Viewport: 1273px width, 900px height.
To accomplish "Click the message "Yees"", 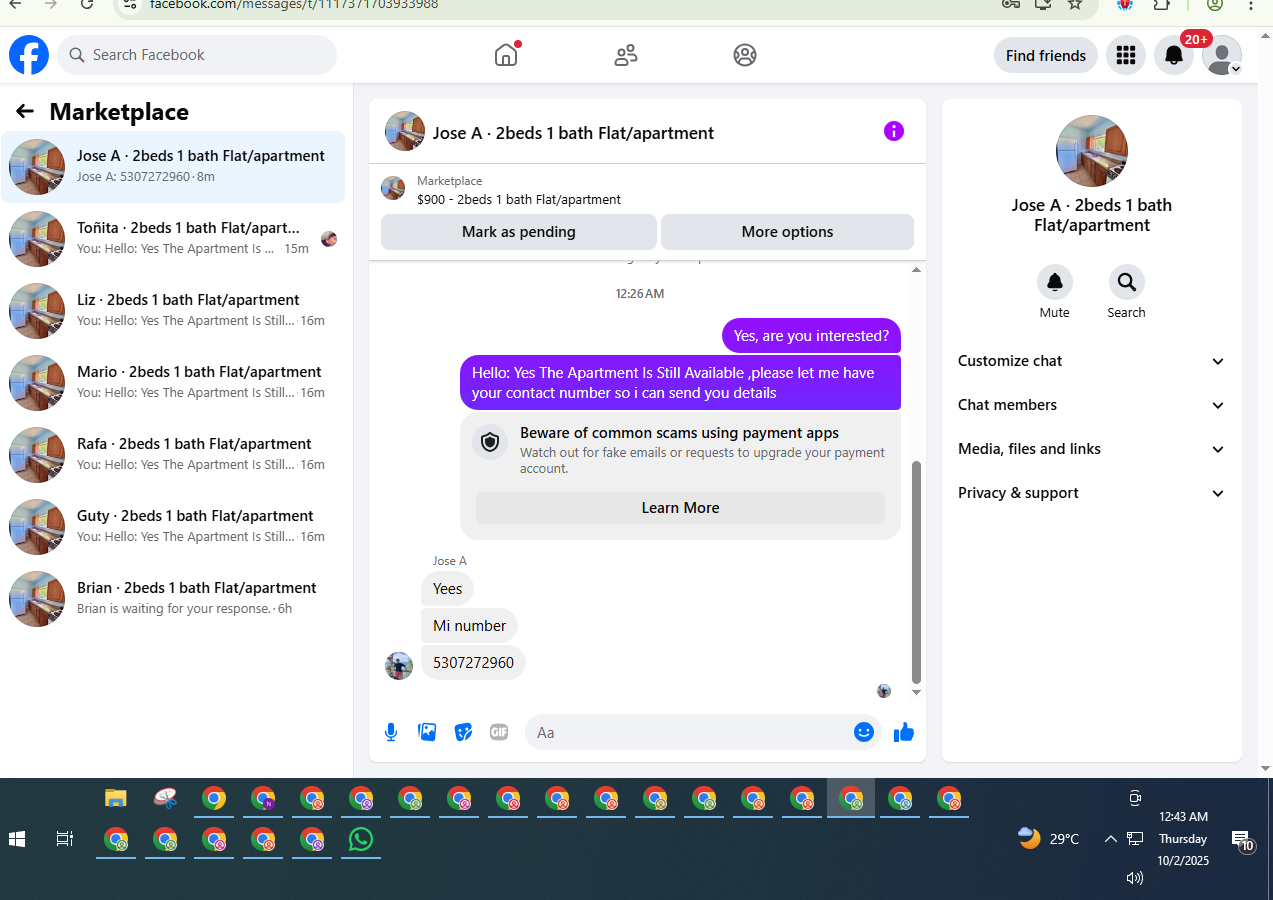I will click(x=447, y=588).
